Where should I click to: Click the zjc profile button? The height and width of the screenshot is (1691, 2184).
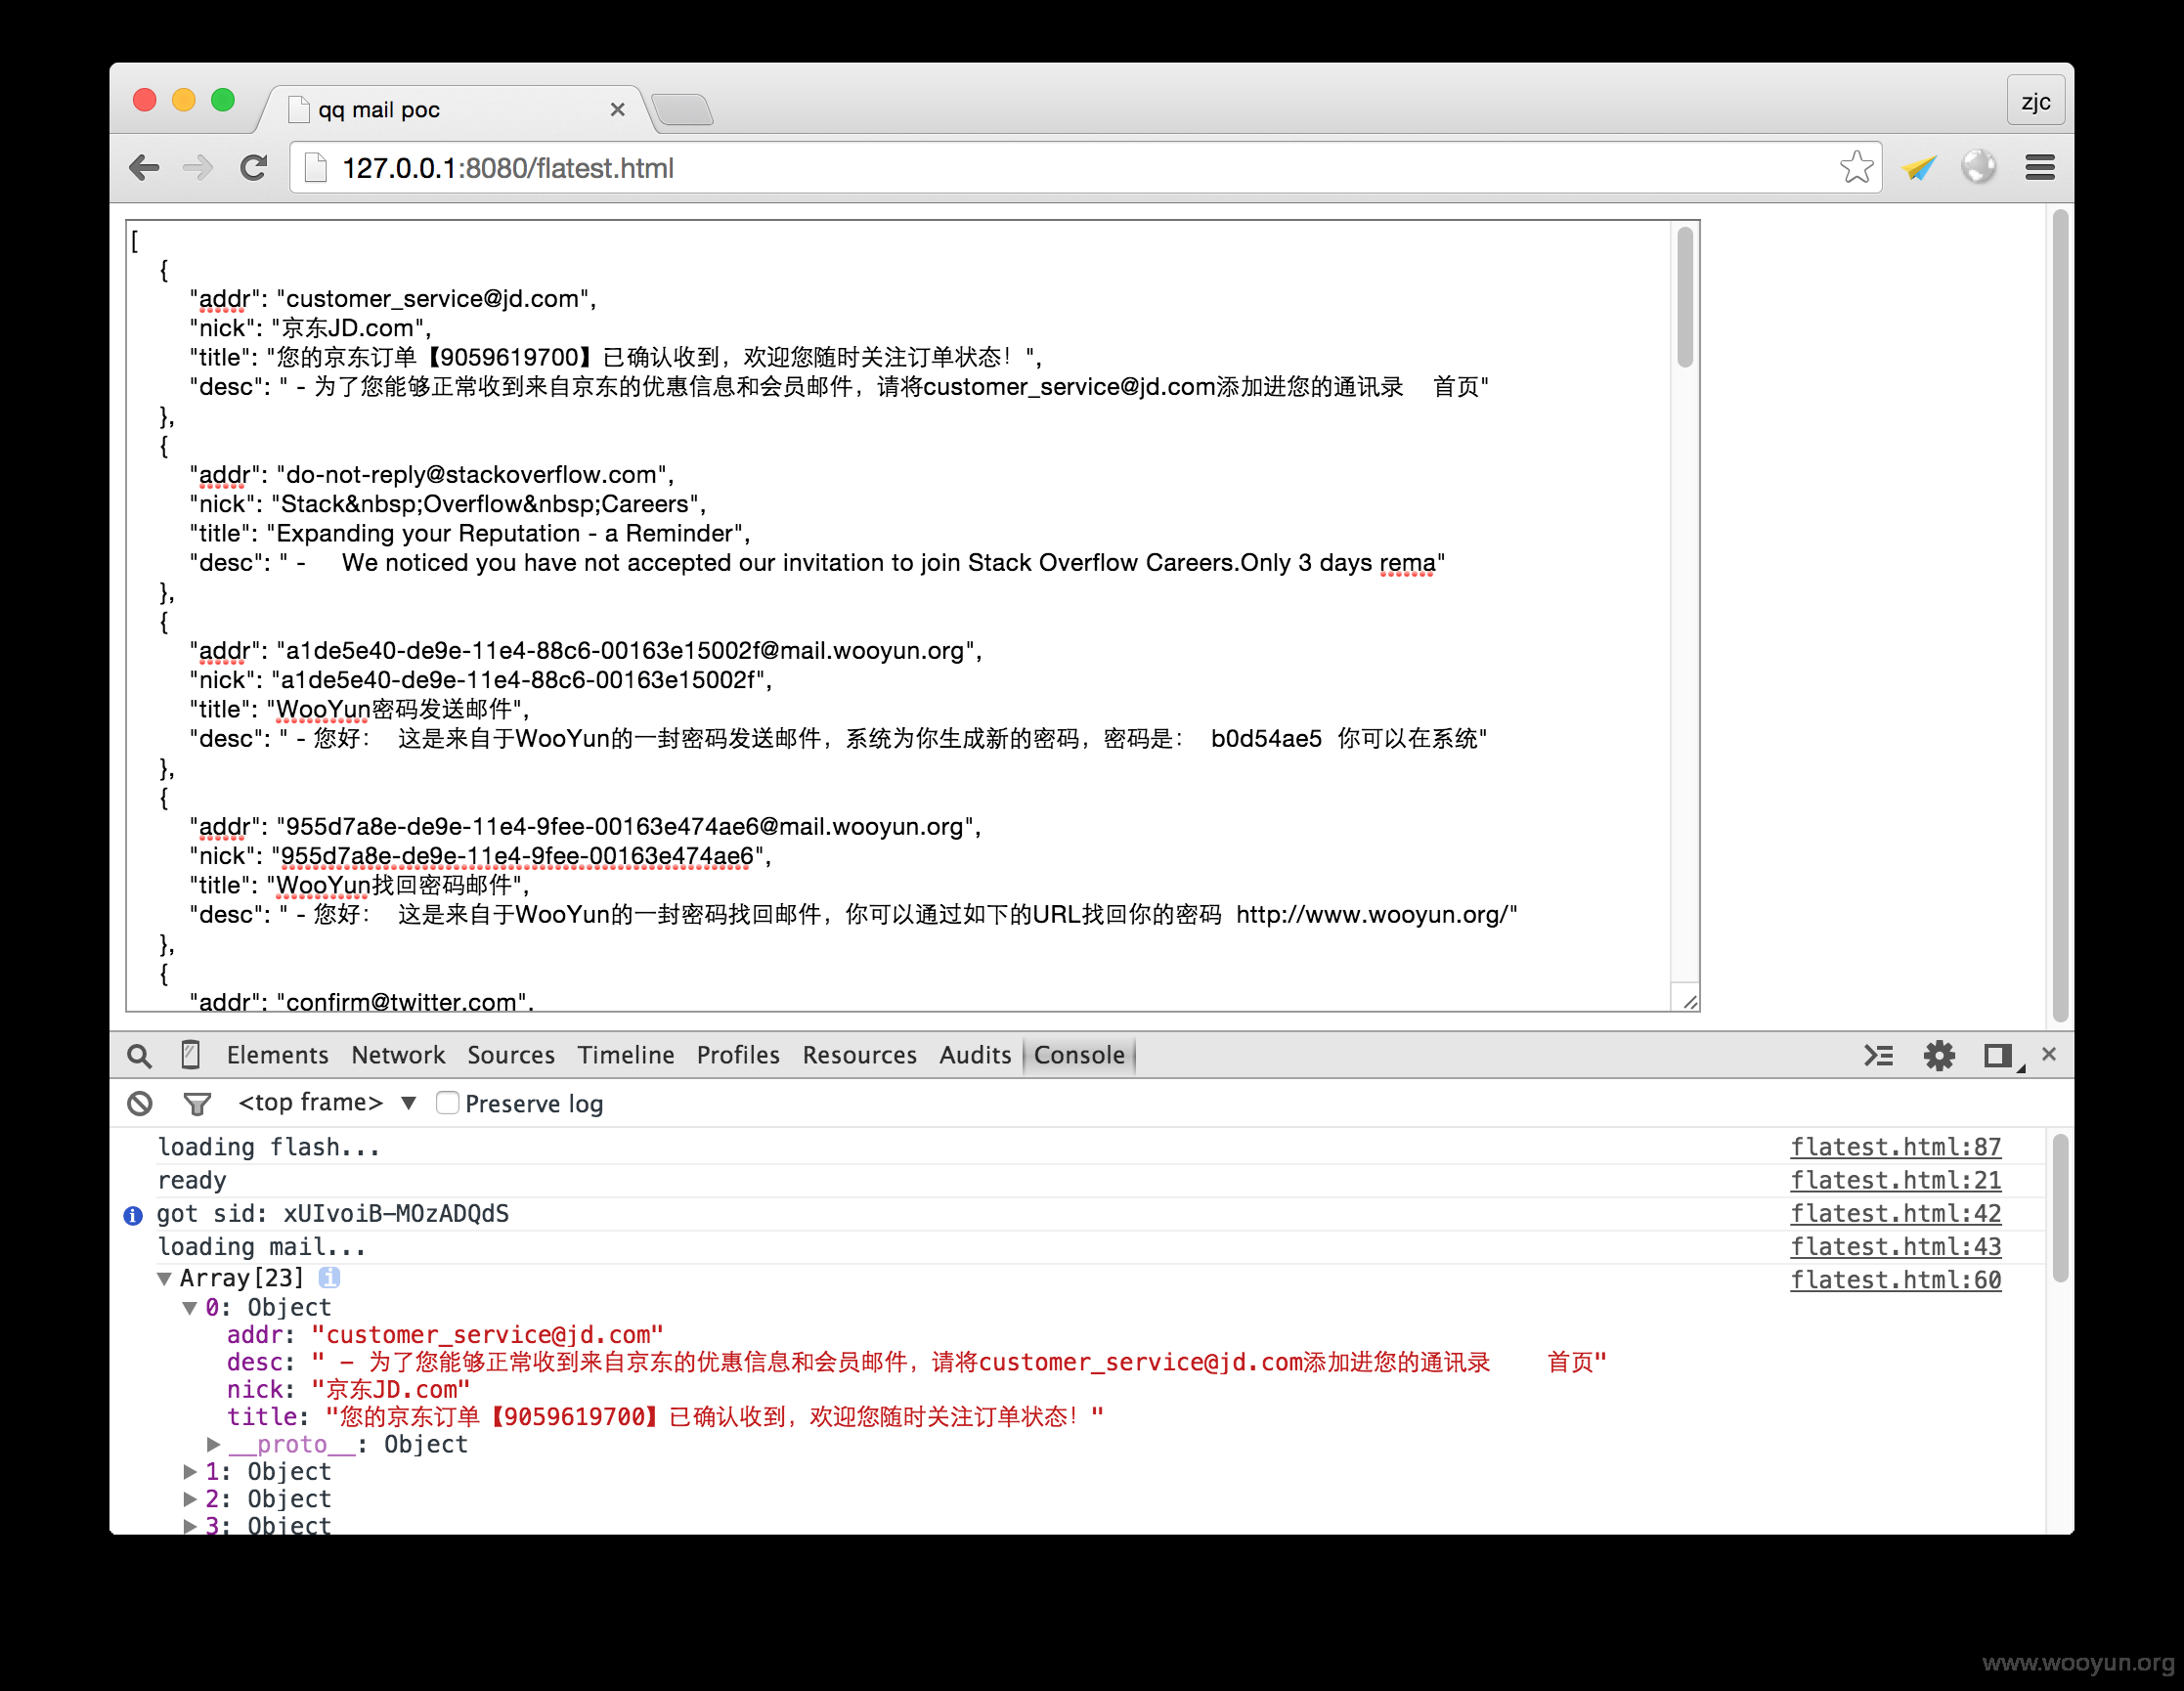pyautogui.click(x=2035, y=101)
